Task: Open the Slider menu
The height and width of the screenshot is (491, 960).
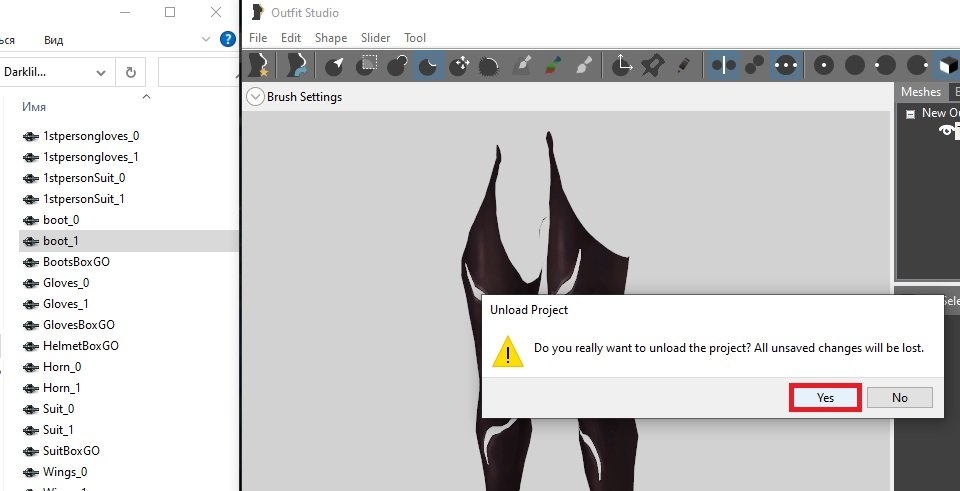Action: click(376, 38)
